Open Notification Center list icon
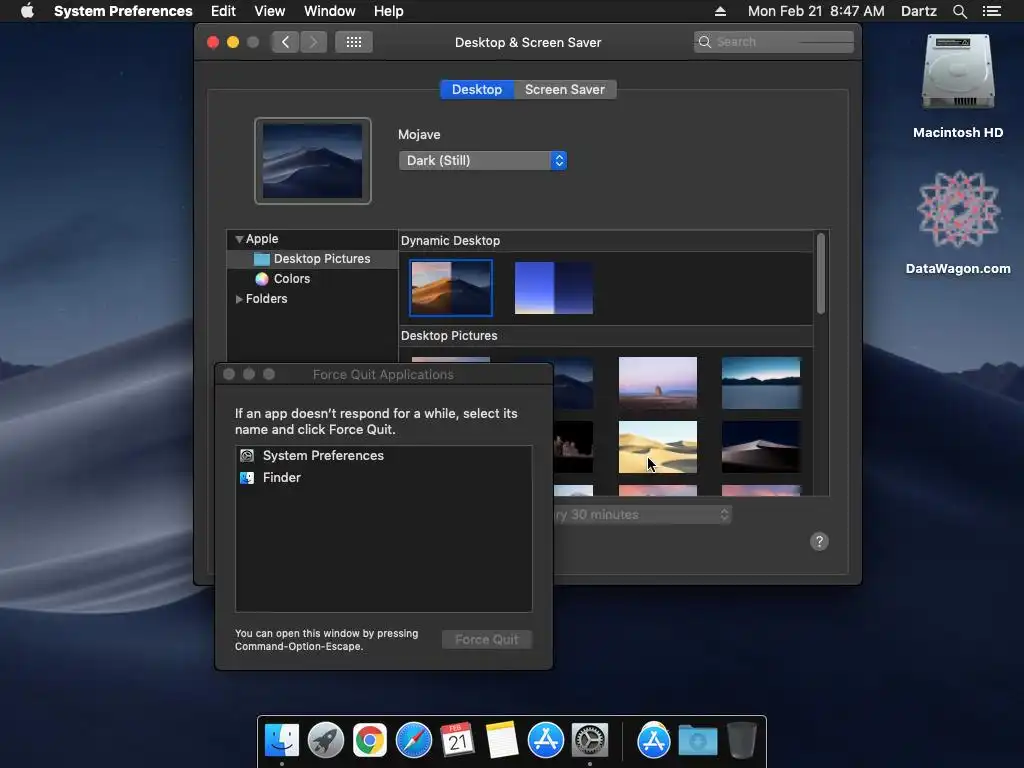 pos(991,11)
